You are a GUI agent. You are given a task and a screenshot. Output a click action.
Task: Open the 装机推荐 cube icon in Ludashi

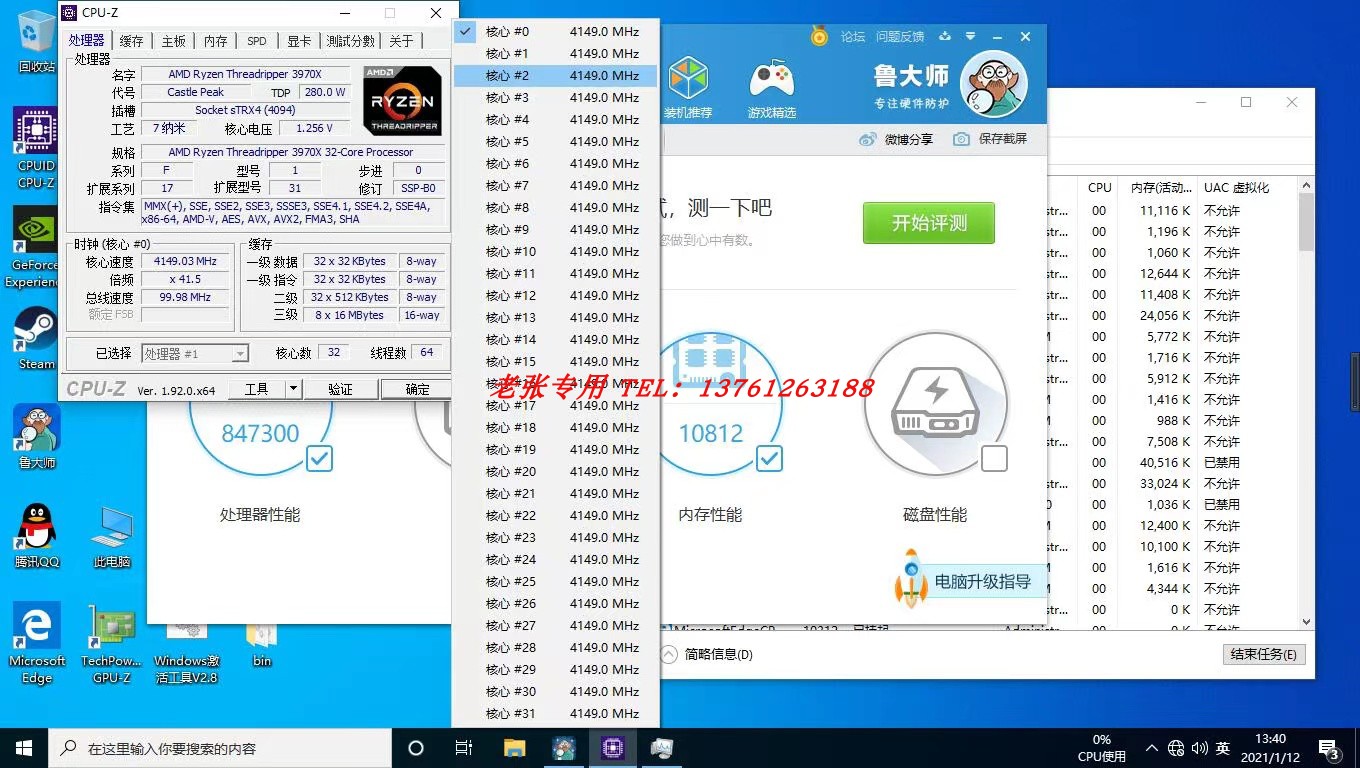[x=688, y=80]
